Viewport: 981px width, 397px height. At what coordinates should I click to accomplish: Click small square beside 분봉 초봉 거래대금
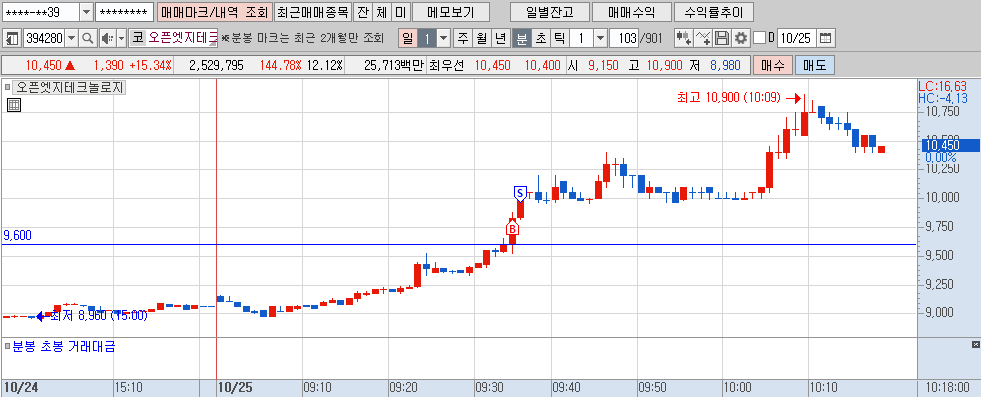click(7, 345)
